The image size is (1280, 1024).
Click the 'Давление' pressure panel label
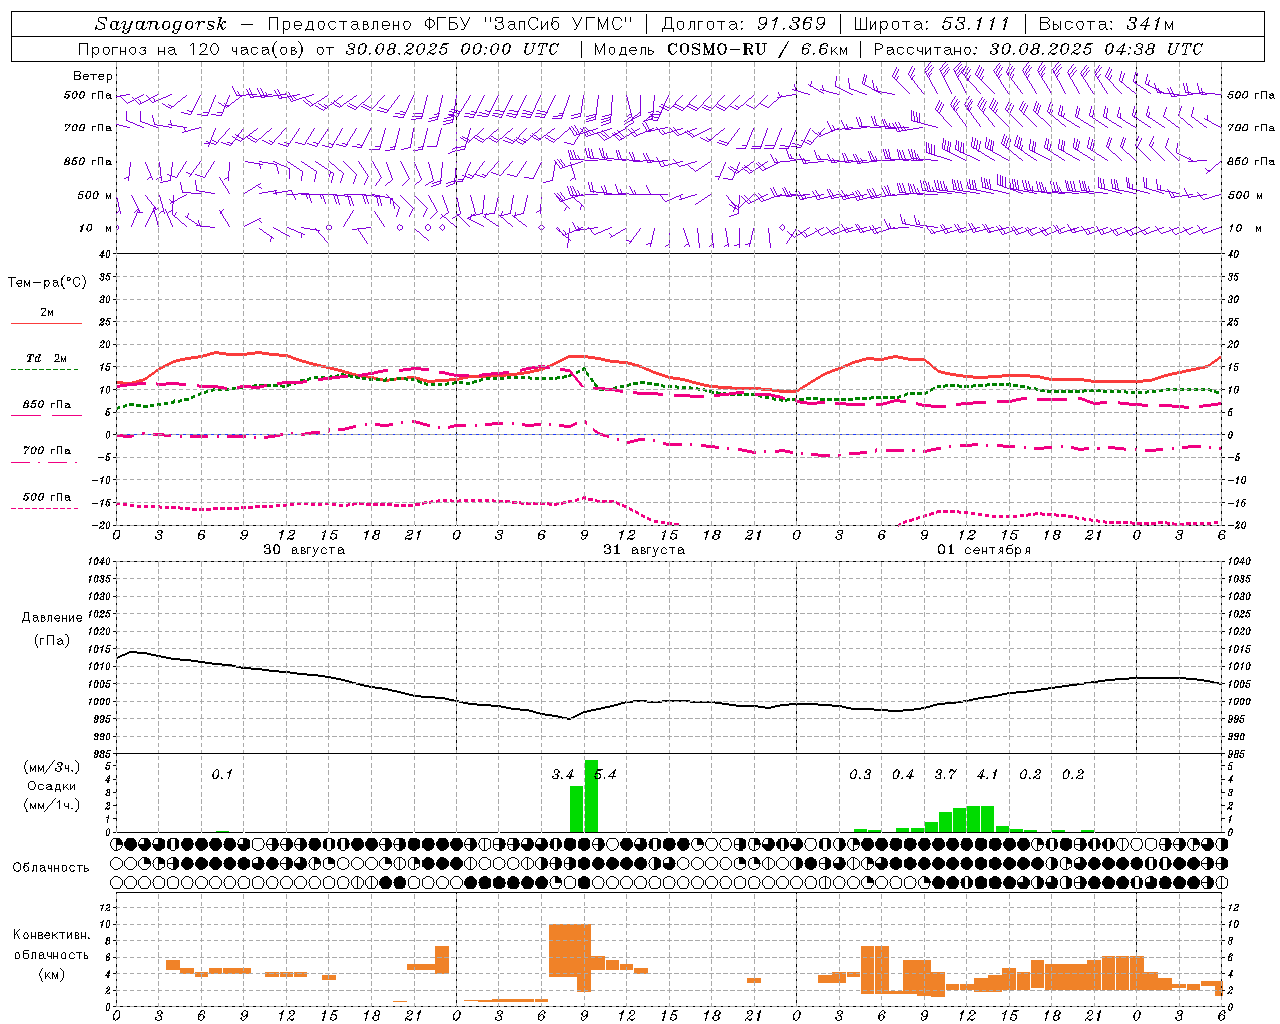[52, 617]
